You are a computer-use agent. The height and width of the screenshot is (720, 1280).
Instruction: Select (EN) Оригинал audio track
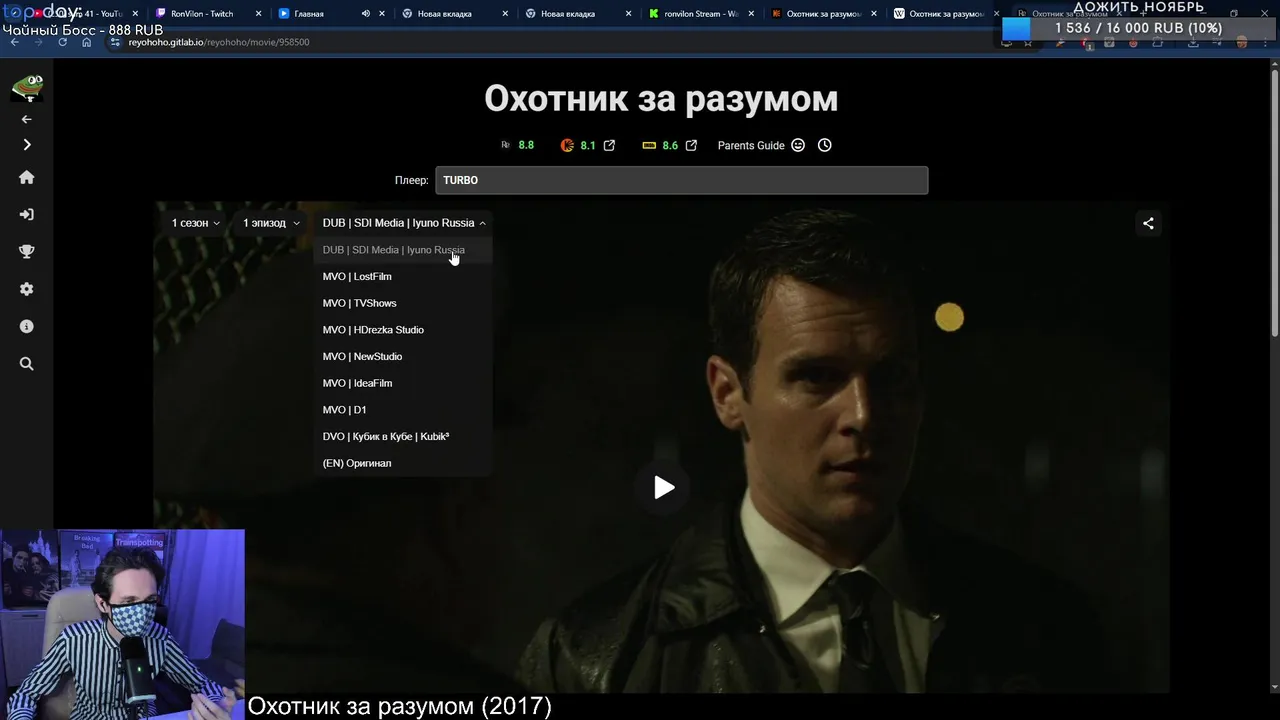403,463
